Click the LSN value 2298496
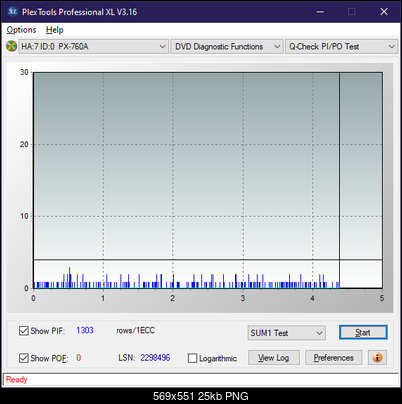 coord(155,358)
